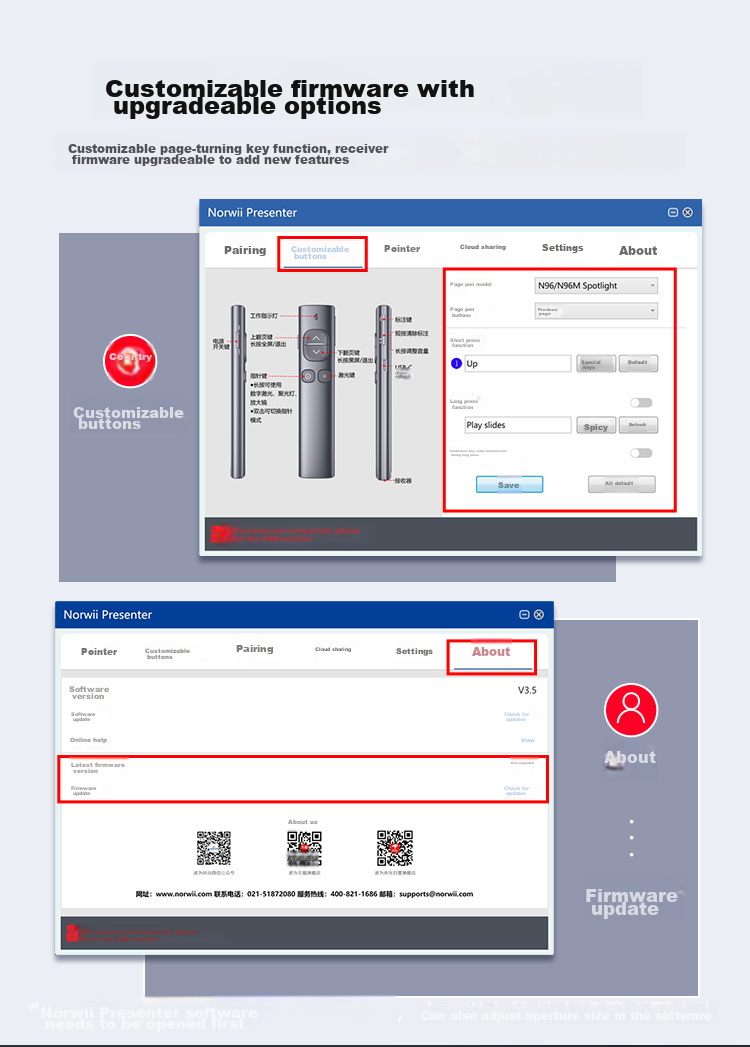Click the V3.5 software version value

click(527, 690)
